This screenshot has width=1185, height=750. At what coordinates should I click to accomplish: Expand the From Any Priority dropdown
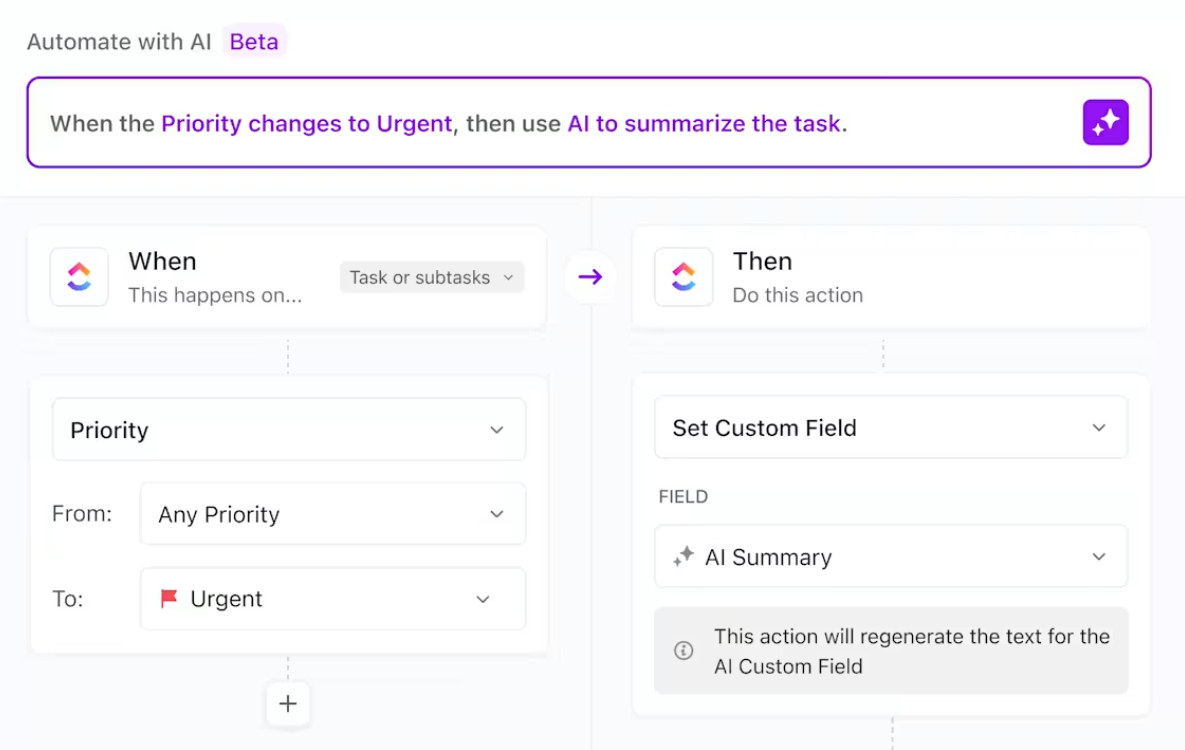pos(332,514)
